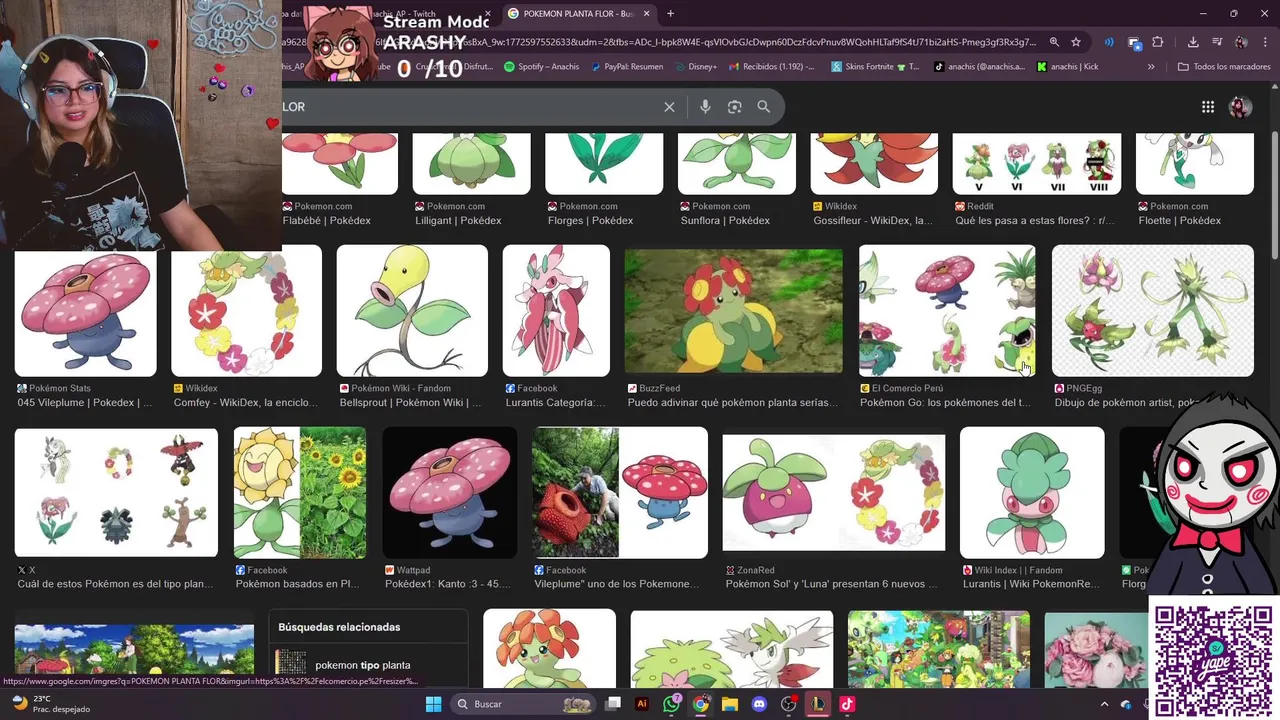Click the Florges | Pokédex result title

click(590, 221)
